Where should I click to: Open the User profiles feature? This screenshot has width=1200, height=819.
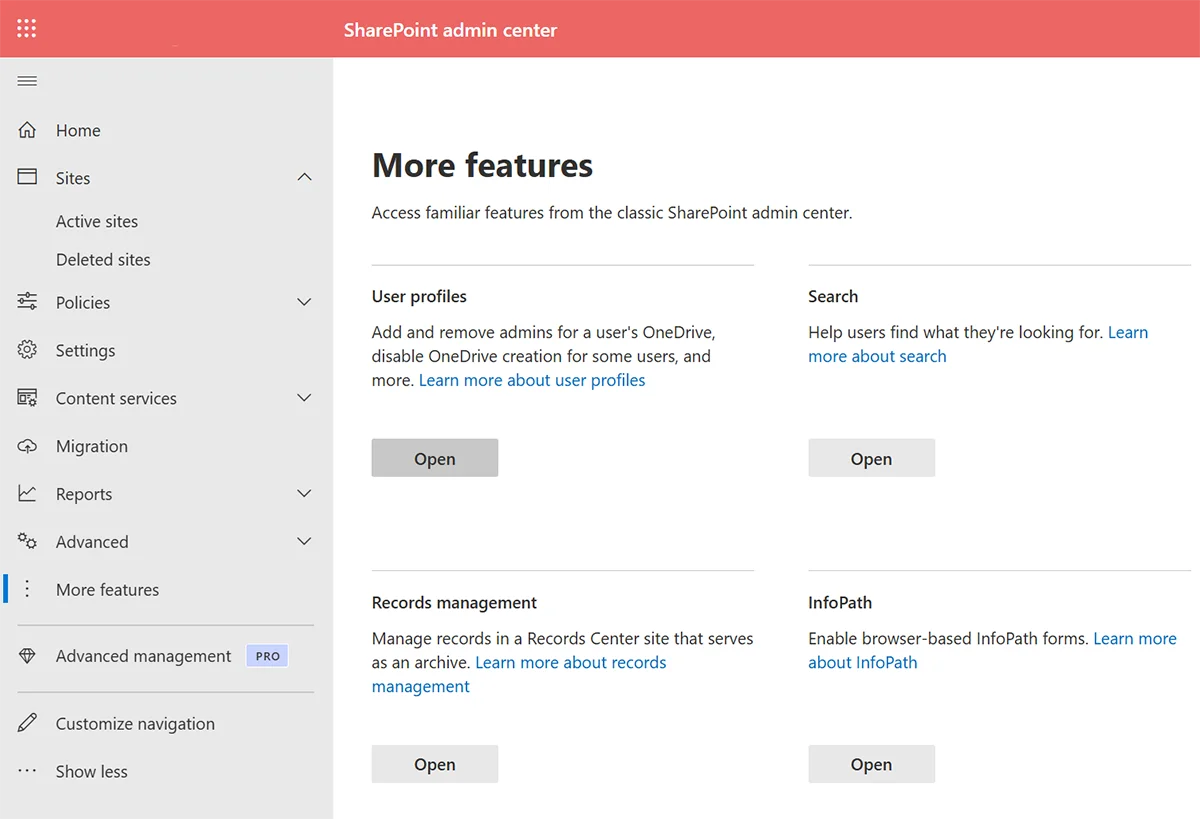(x=434, y=458)
